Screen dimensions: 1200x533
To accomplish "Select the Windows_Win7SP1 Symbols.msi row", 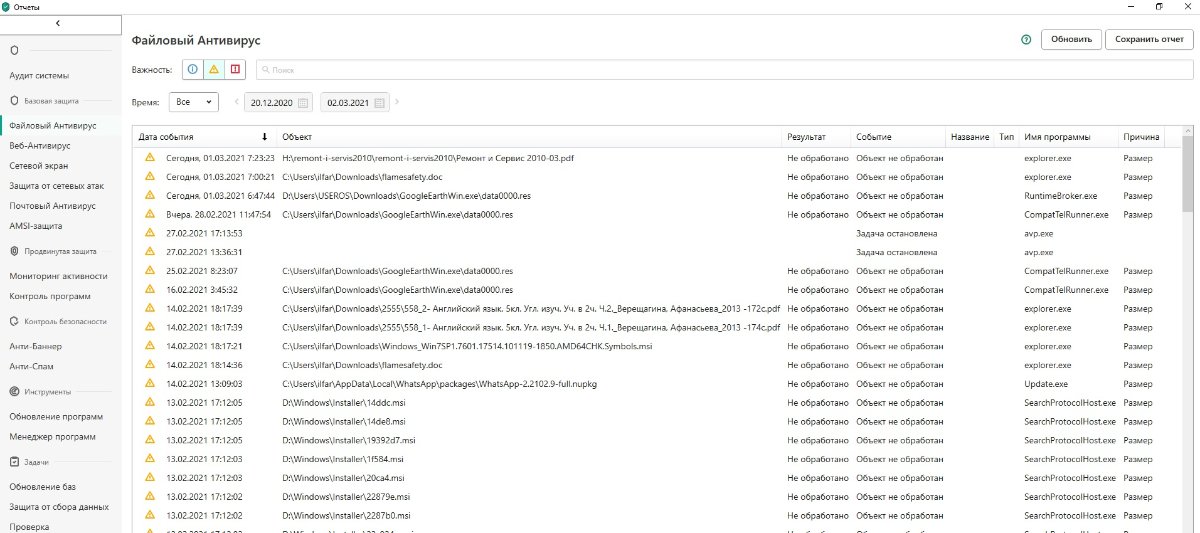I will tap(657, 346).
